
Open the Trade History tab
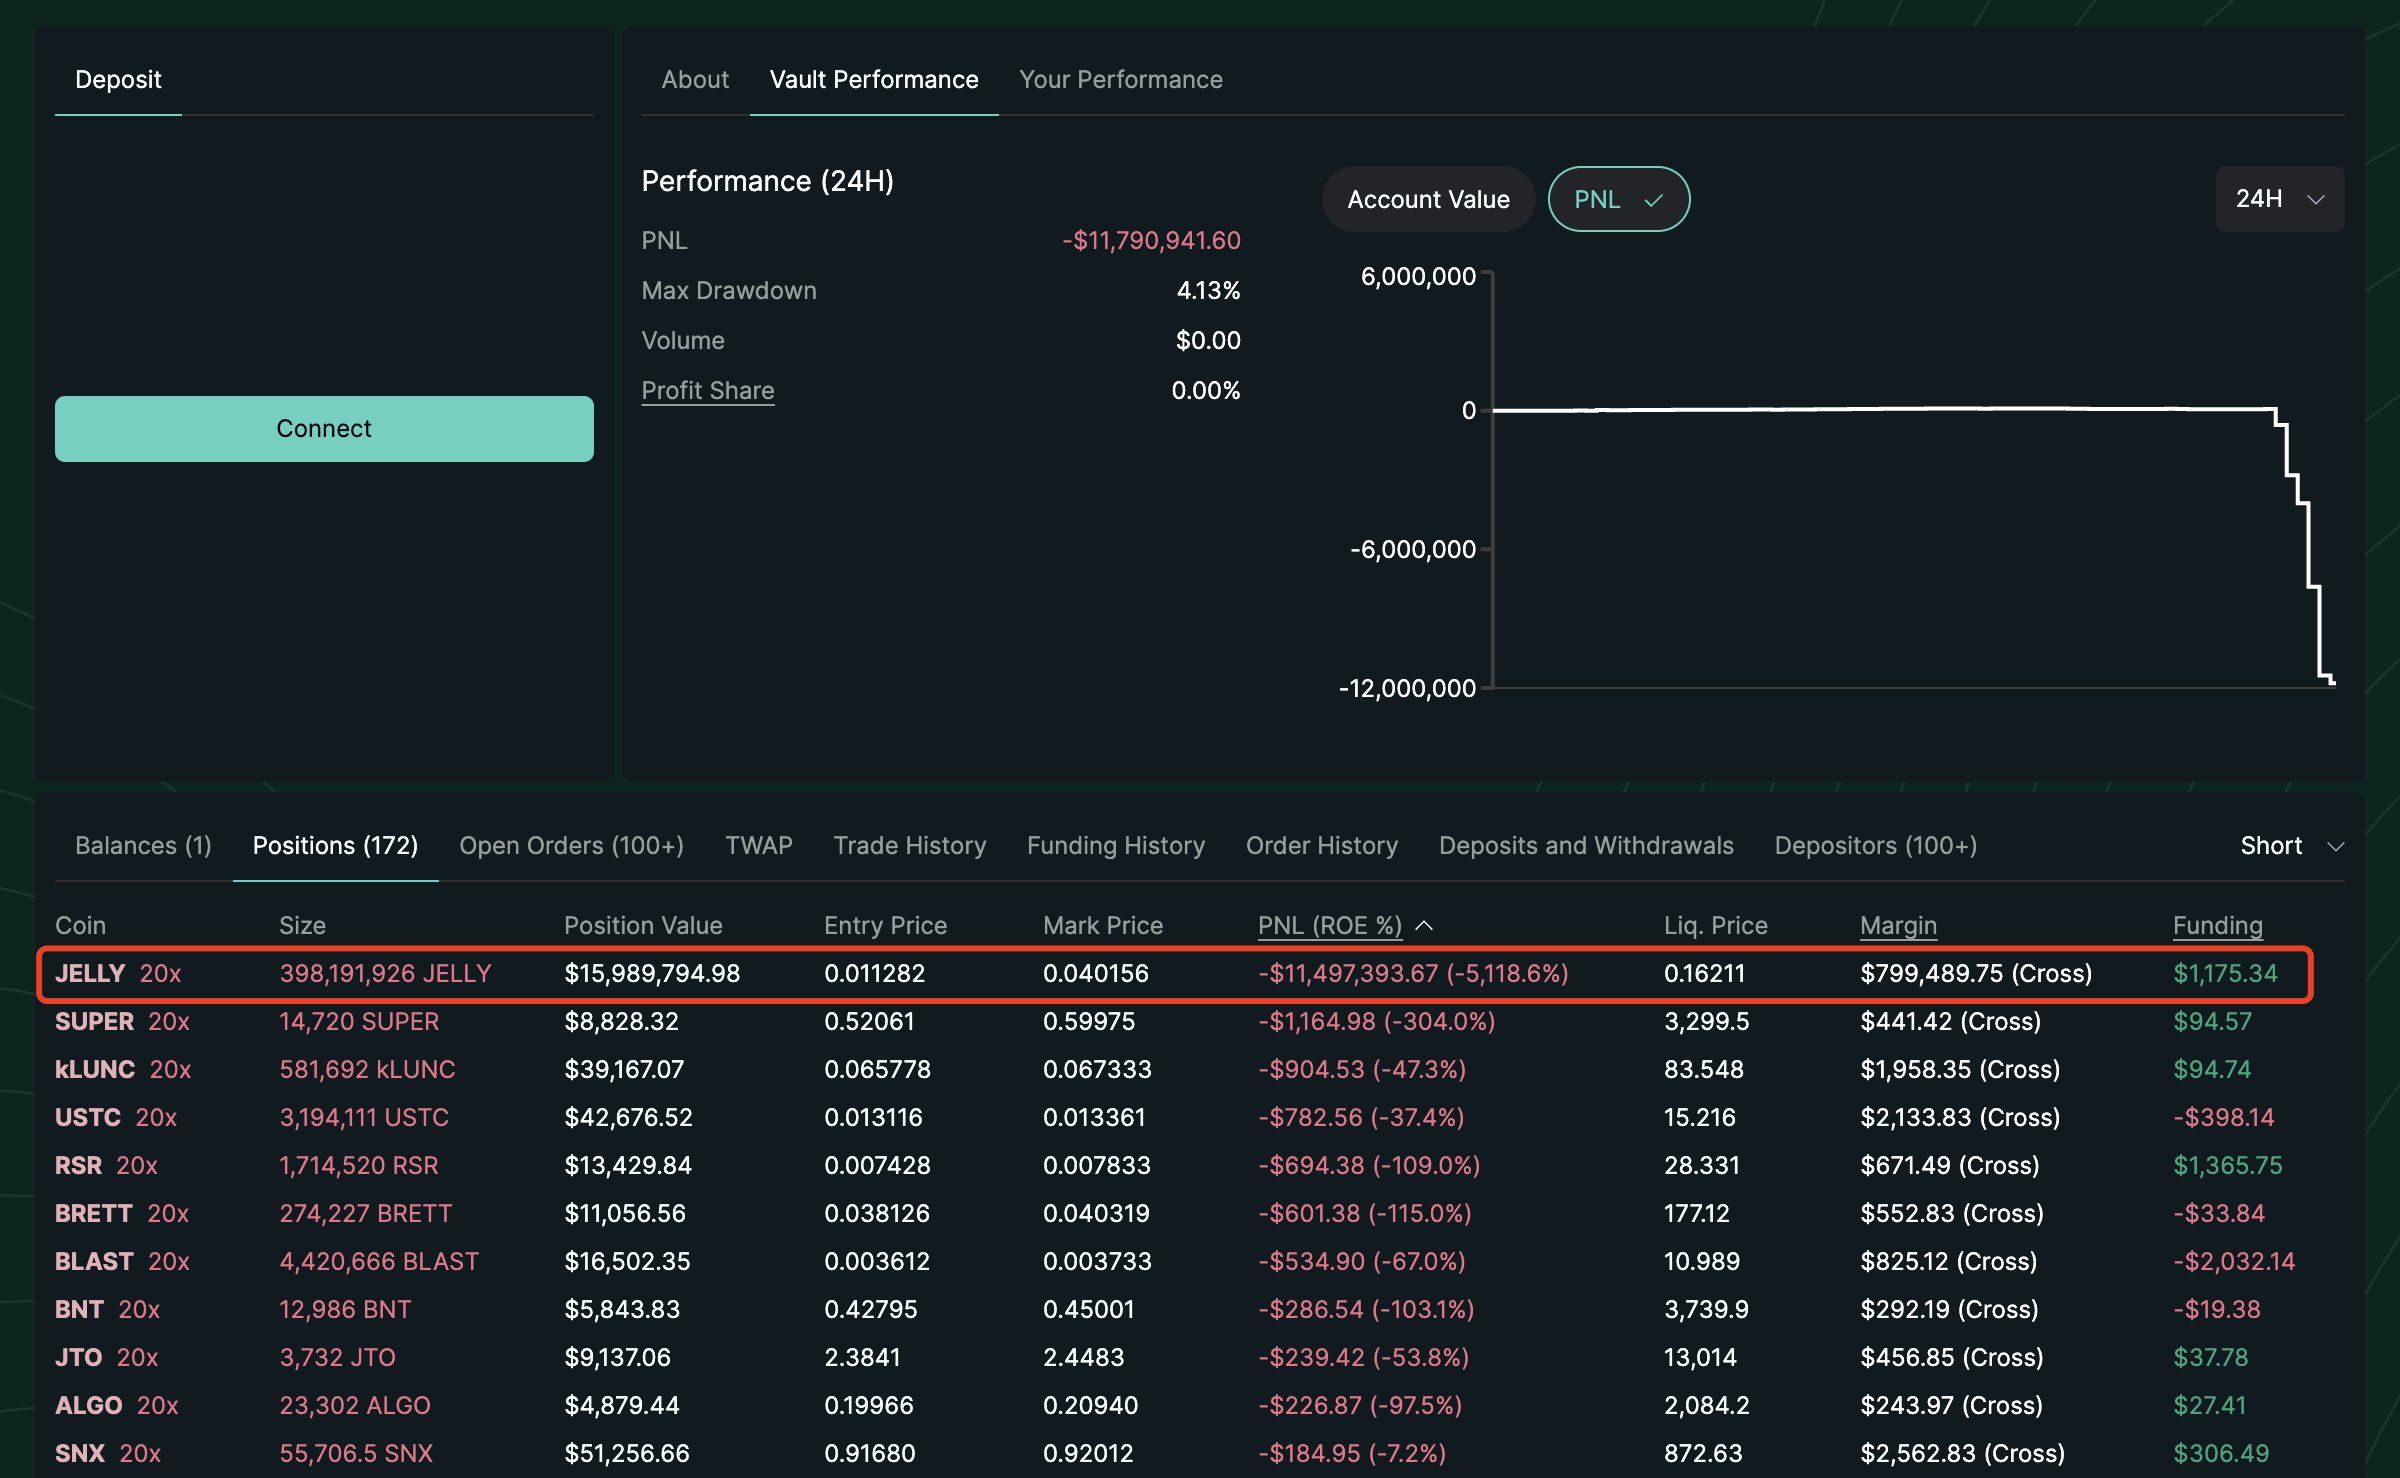click(909, 846)
